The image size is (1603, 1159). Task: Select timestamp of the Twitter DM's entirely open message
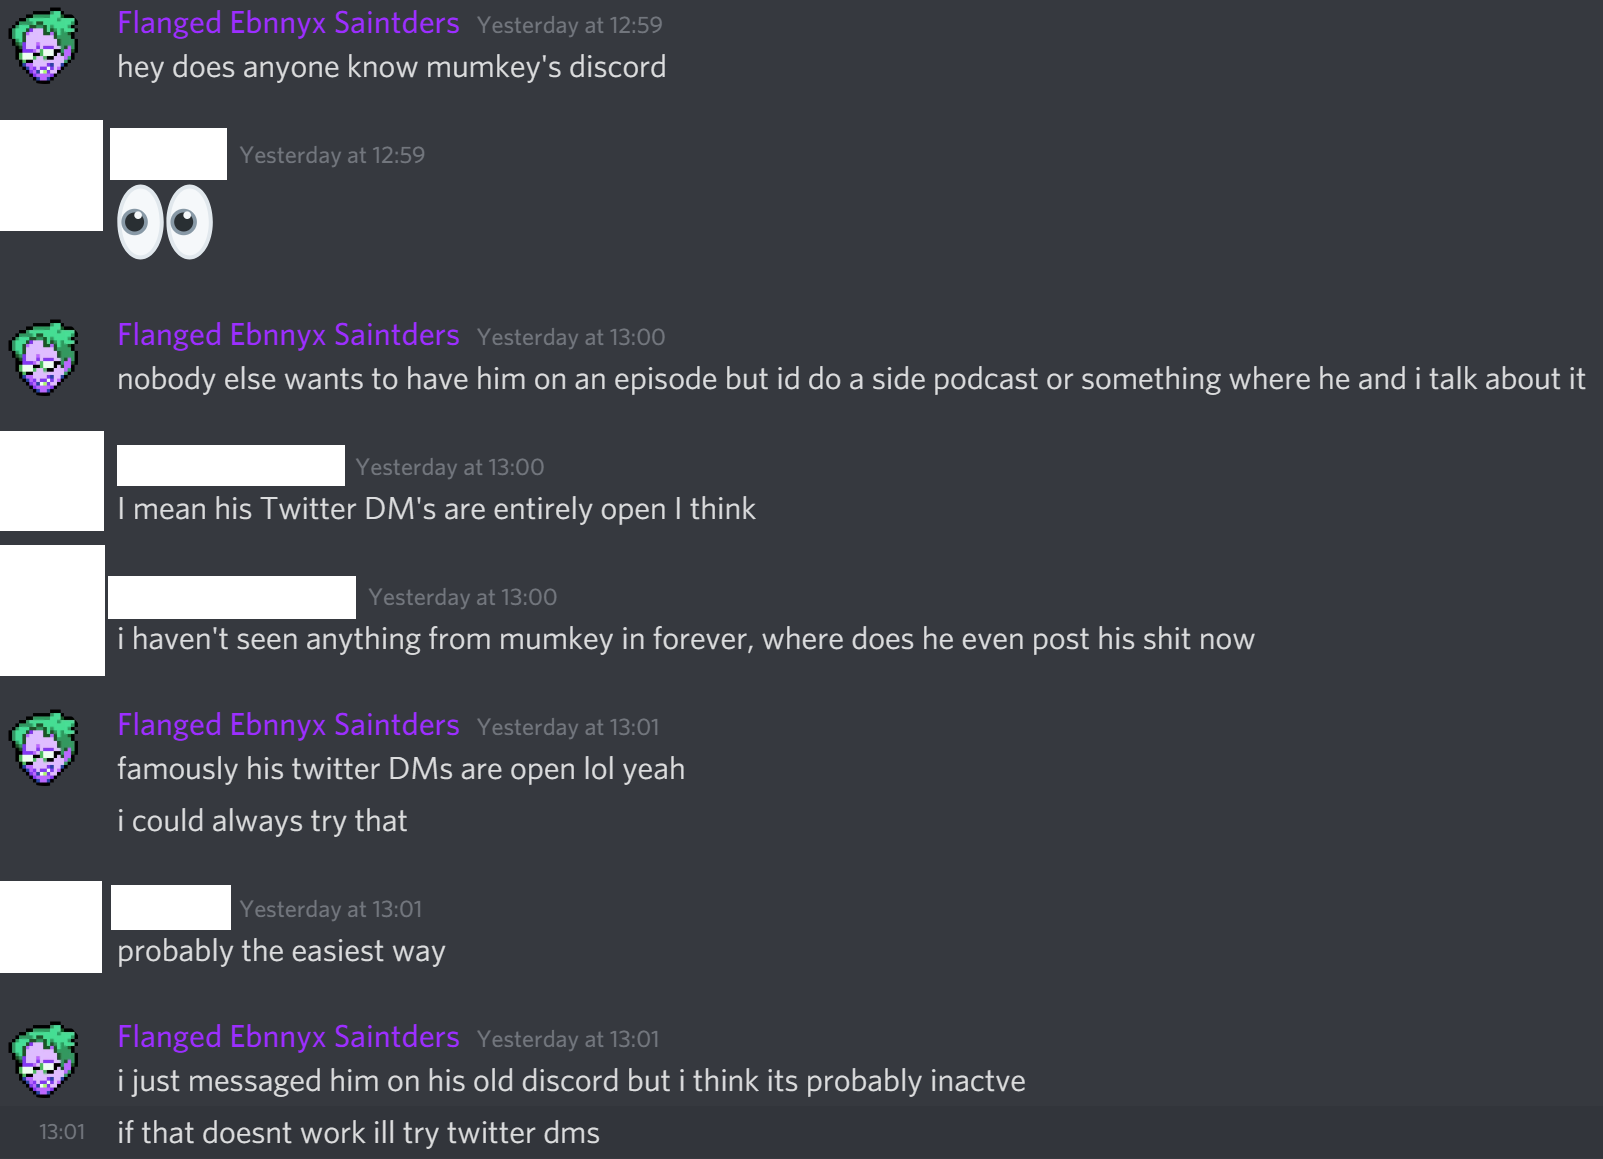click(450, 467)
